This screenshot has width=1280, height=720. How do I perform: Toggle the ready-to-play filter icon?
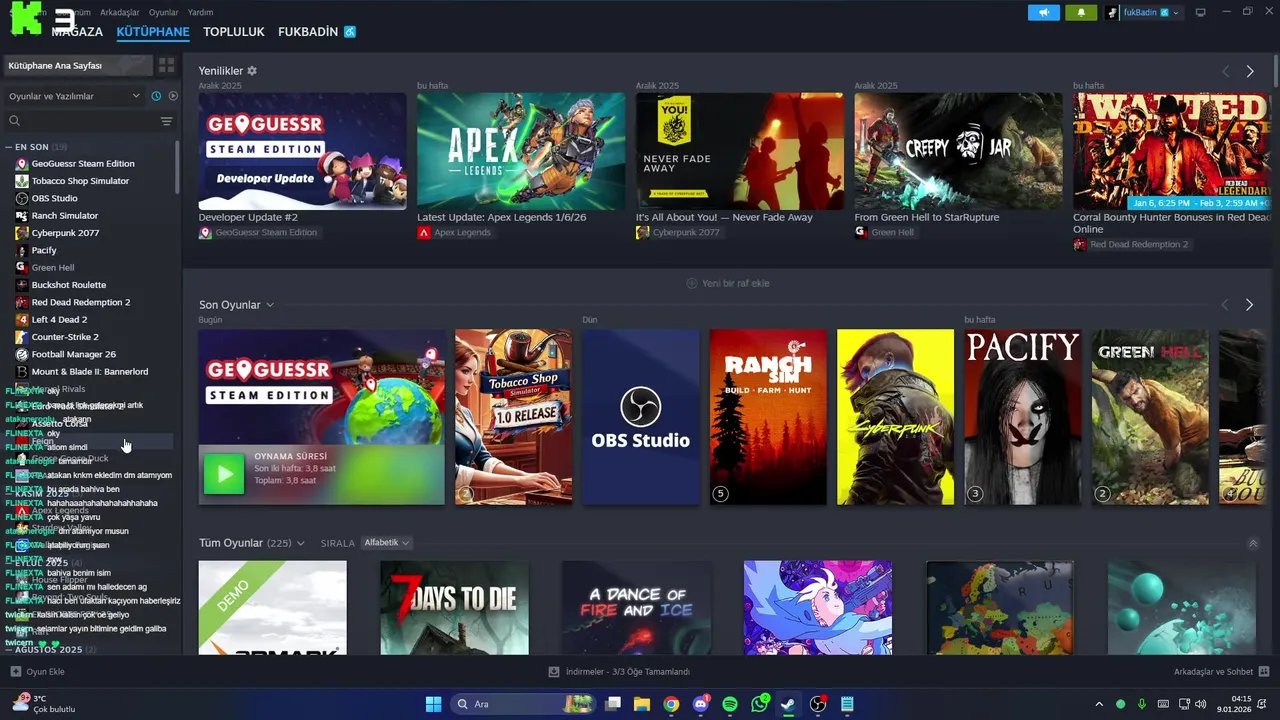point(173,96)
